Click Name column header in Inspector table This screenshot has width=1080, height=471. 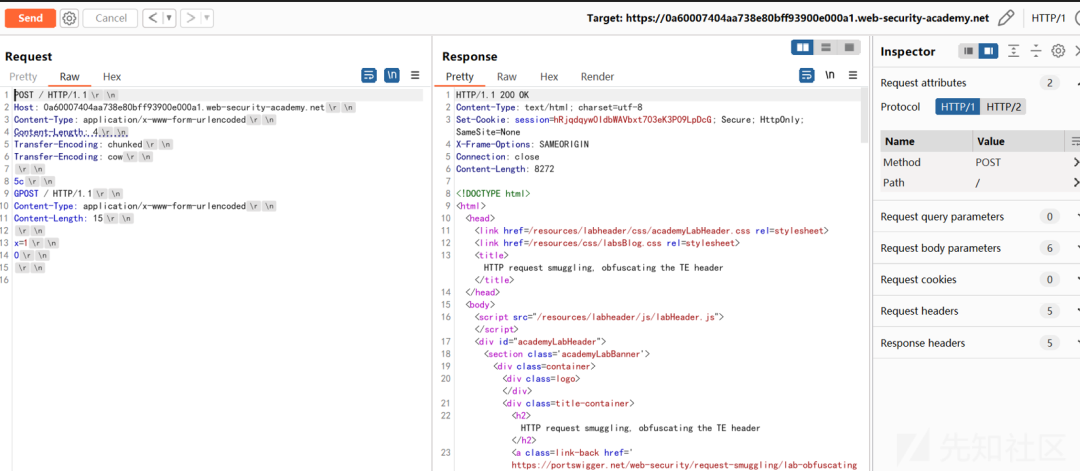tap(926, 141)
